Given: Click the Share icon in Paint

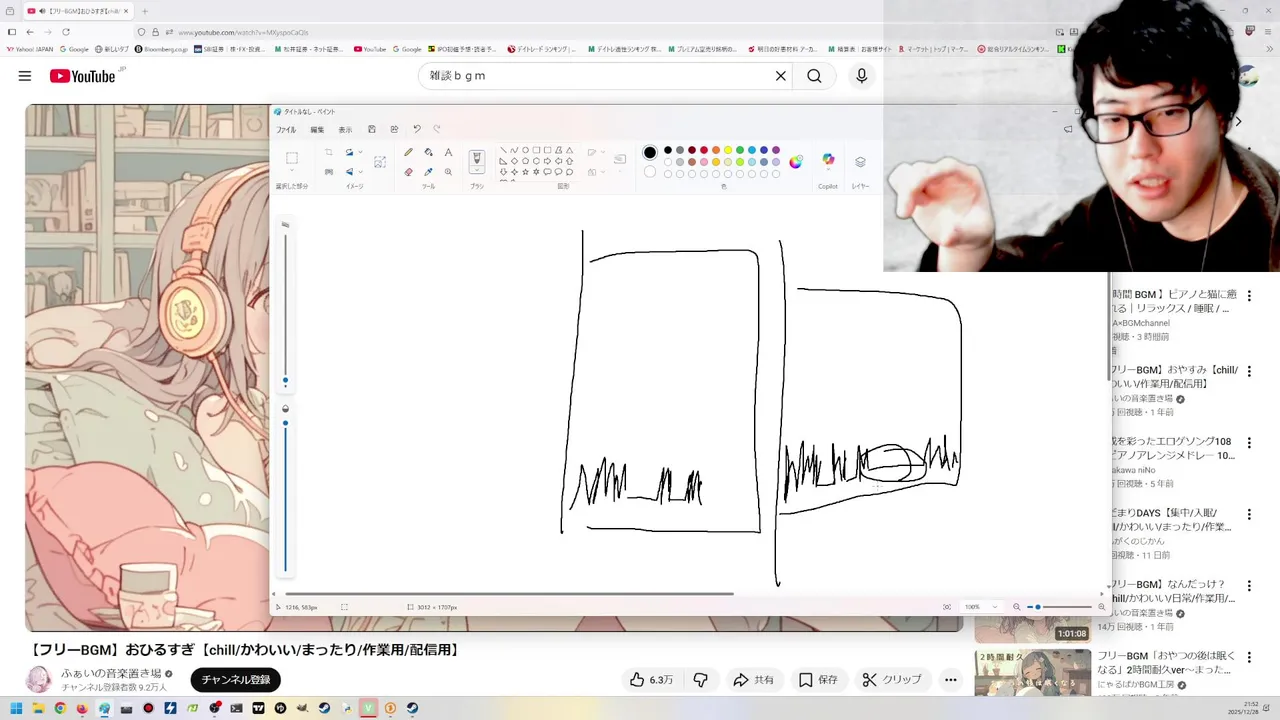Looking at the screenshot, I should tap(394, 129).
